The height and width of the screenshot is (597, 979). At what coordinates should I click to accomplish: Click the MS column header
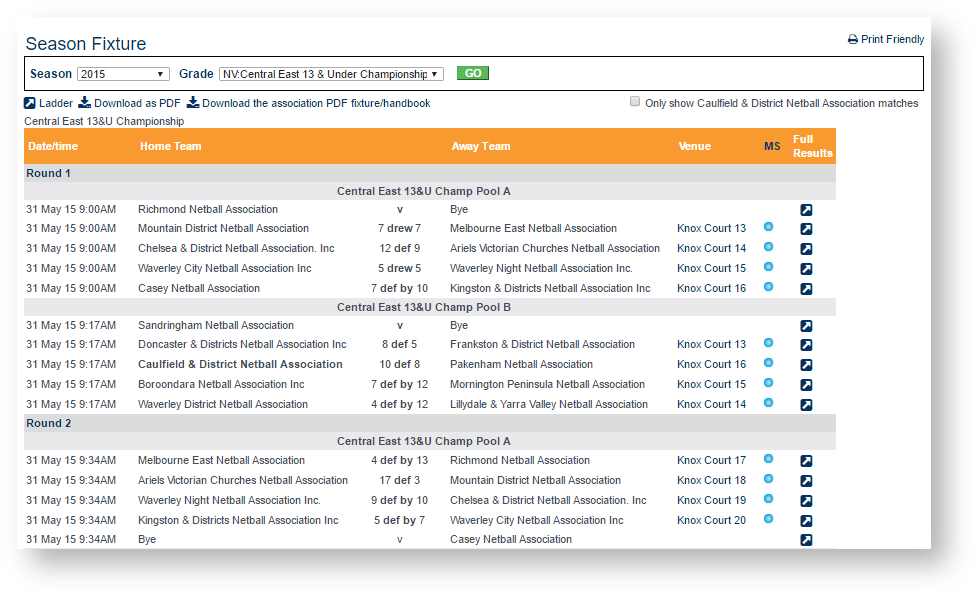click(772, 146)
